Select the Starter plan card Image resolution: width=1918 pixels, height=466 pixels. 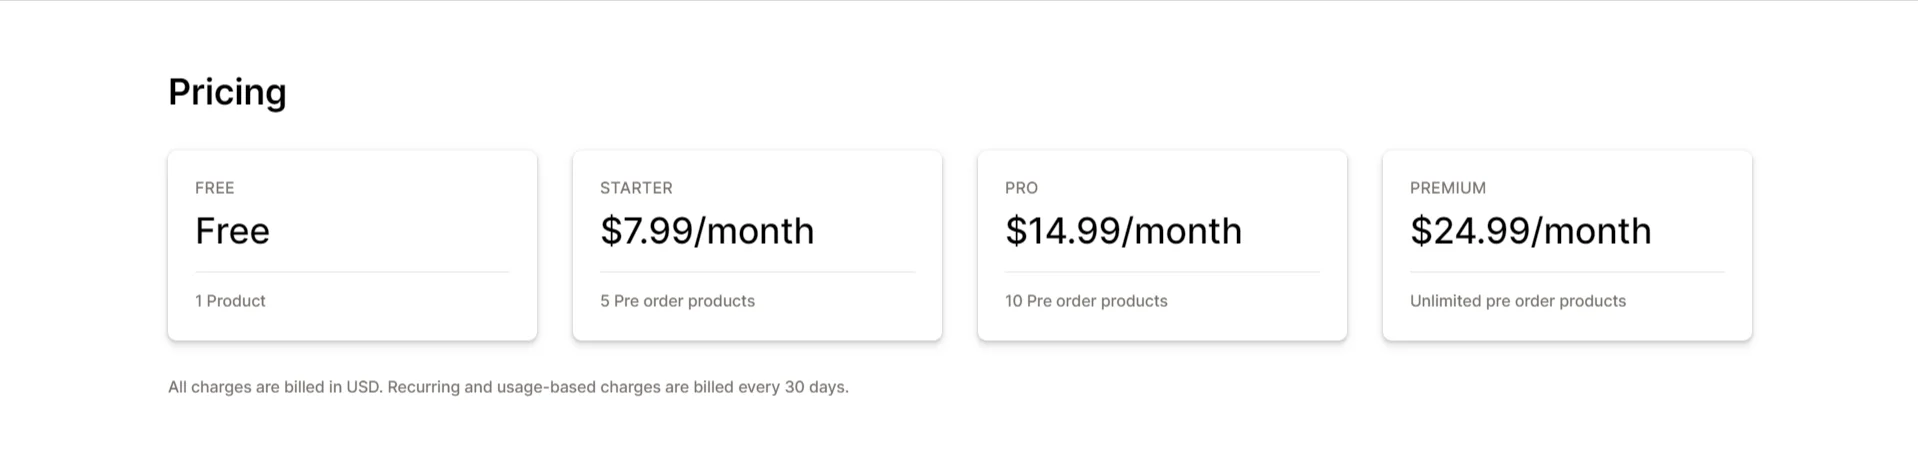coord(757,245)
